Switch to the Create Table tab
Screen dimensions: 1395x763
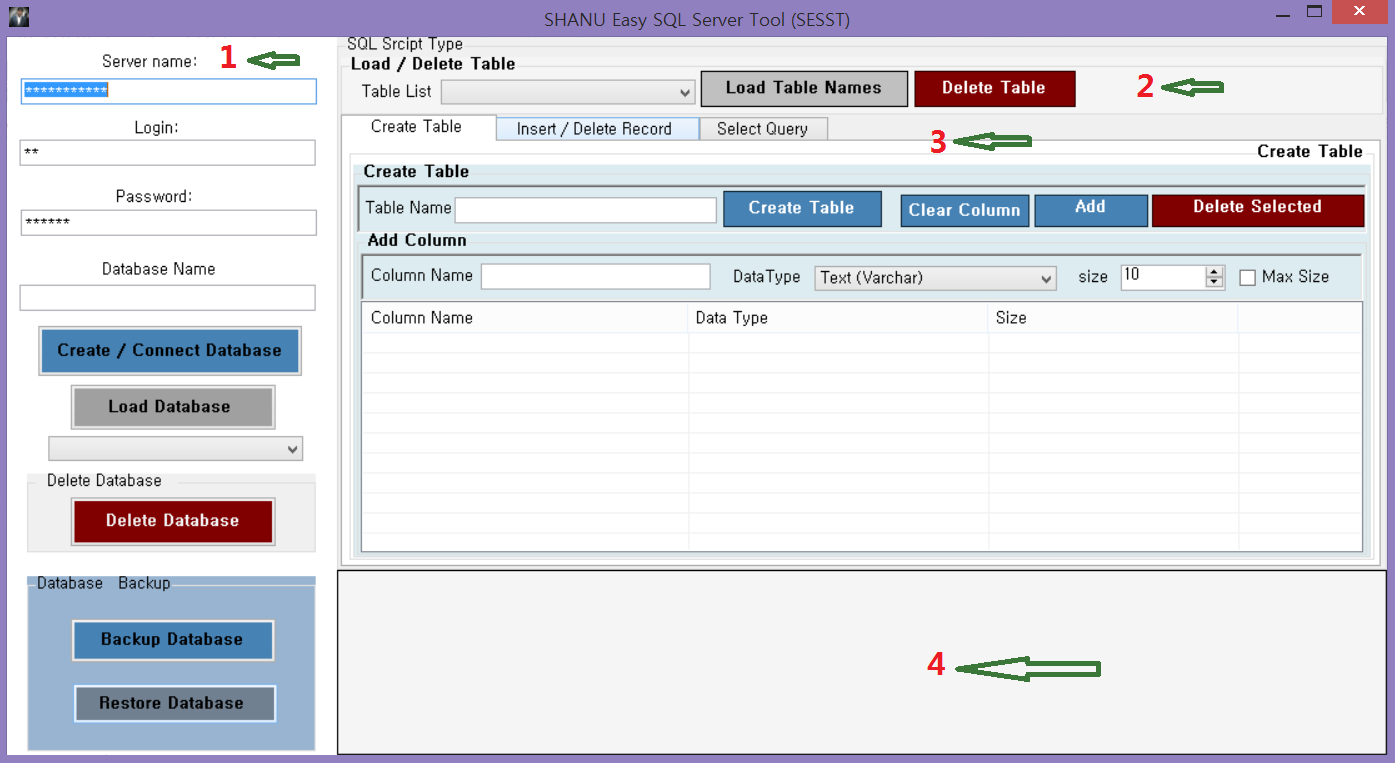417,127
